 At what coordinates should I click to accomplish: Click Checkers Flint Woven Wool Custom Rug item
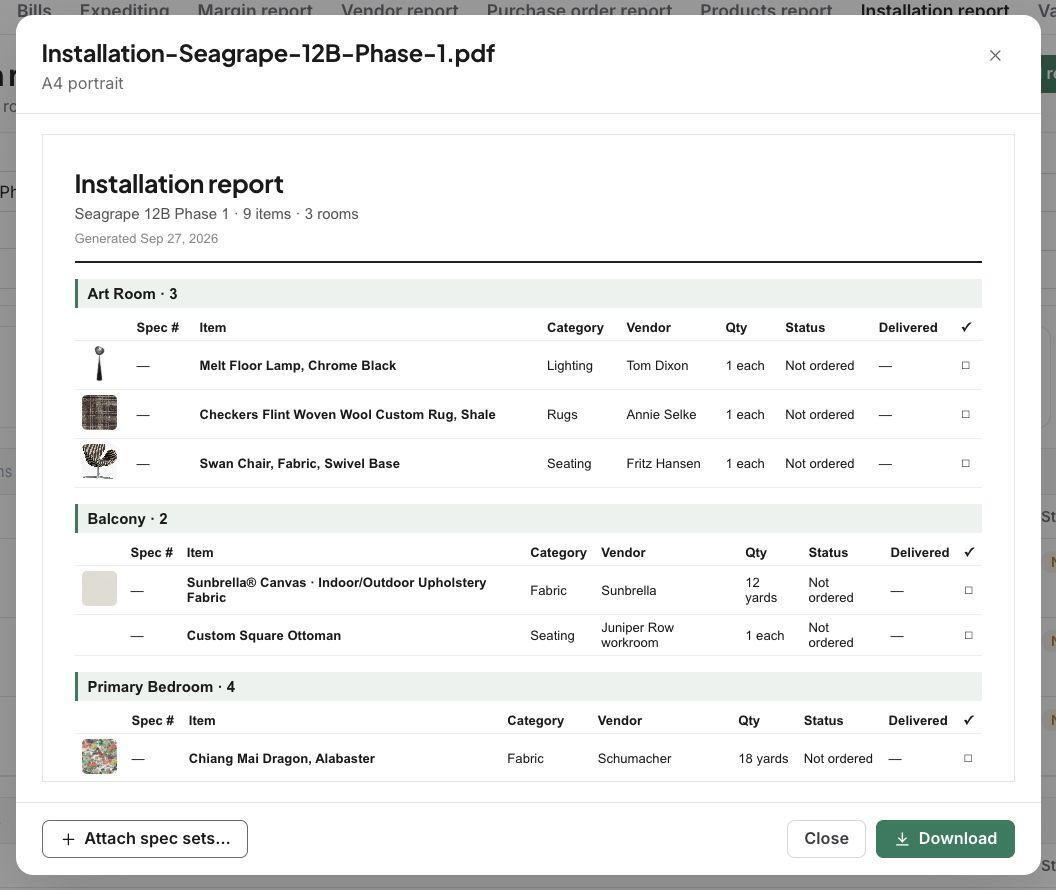[348, 415]
